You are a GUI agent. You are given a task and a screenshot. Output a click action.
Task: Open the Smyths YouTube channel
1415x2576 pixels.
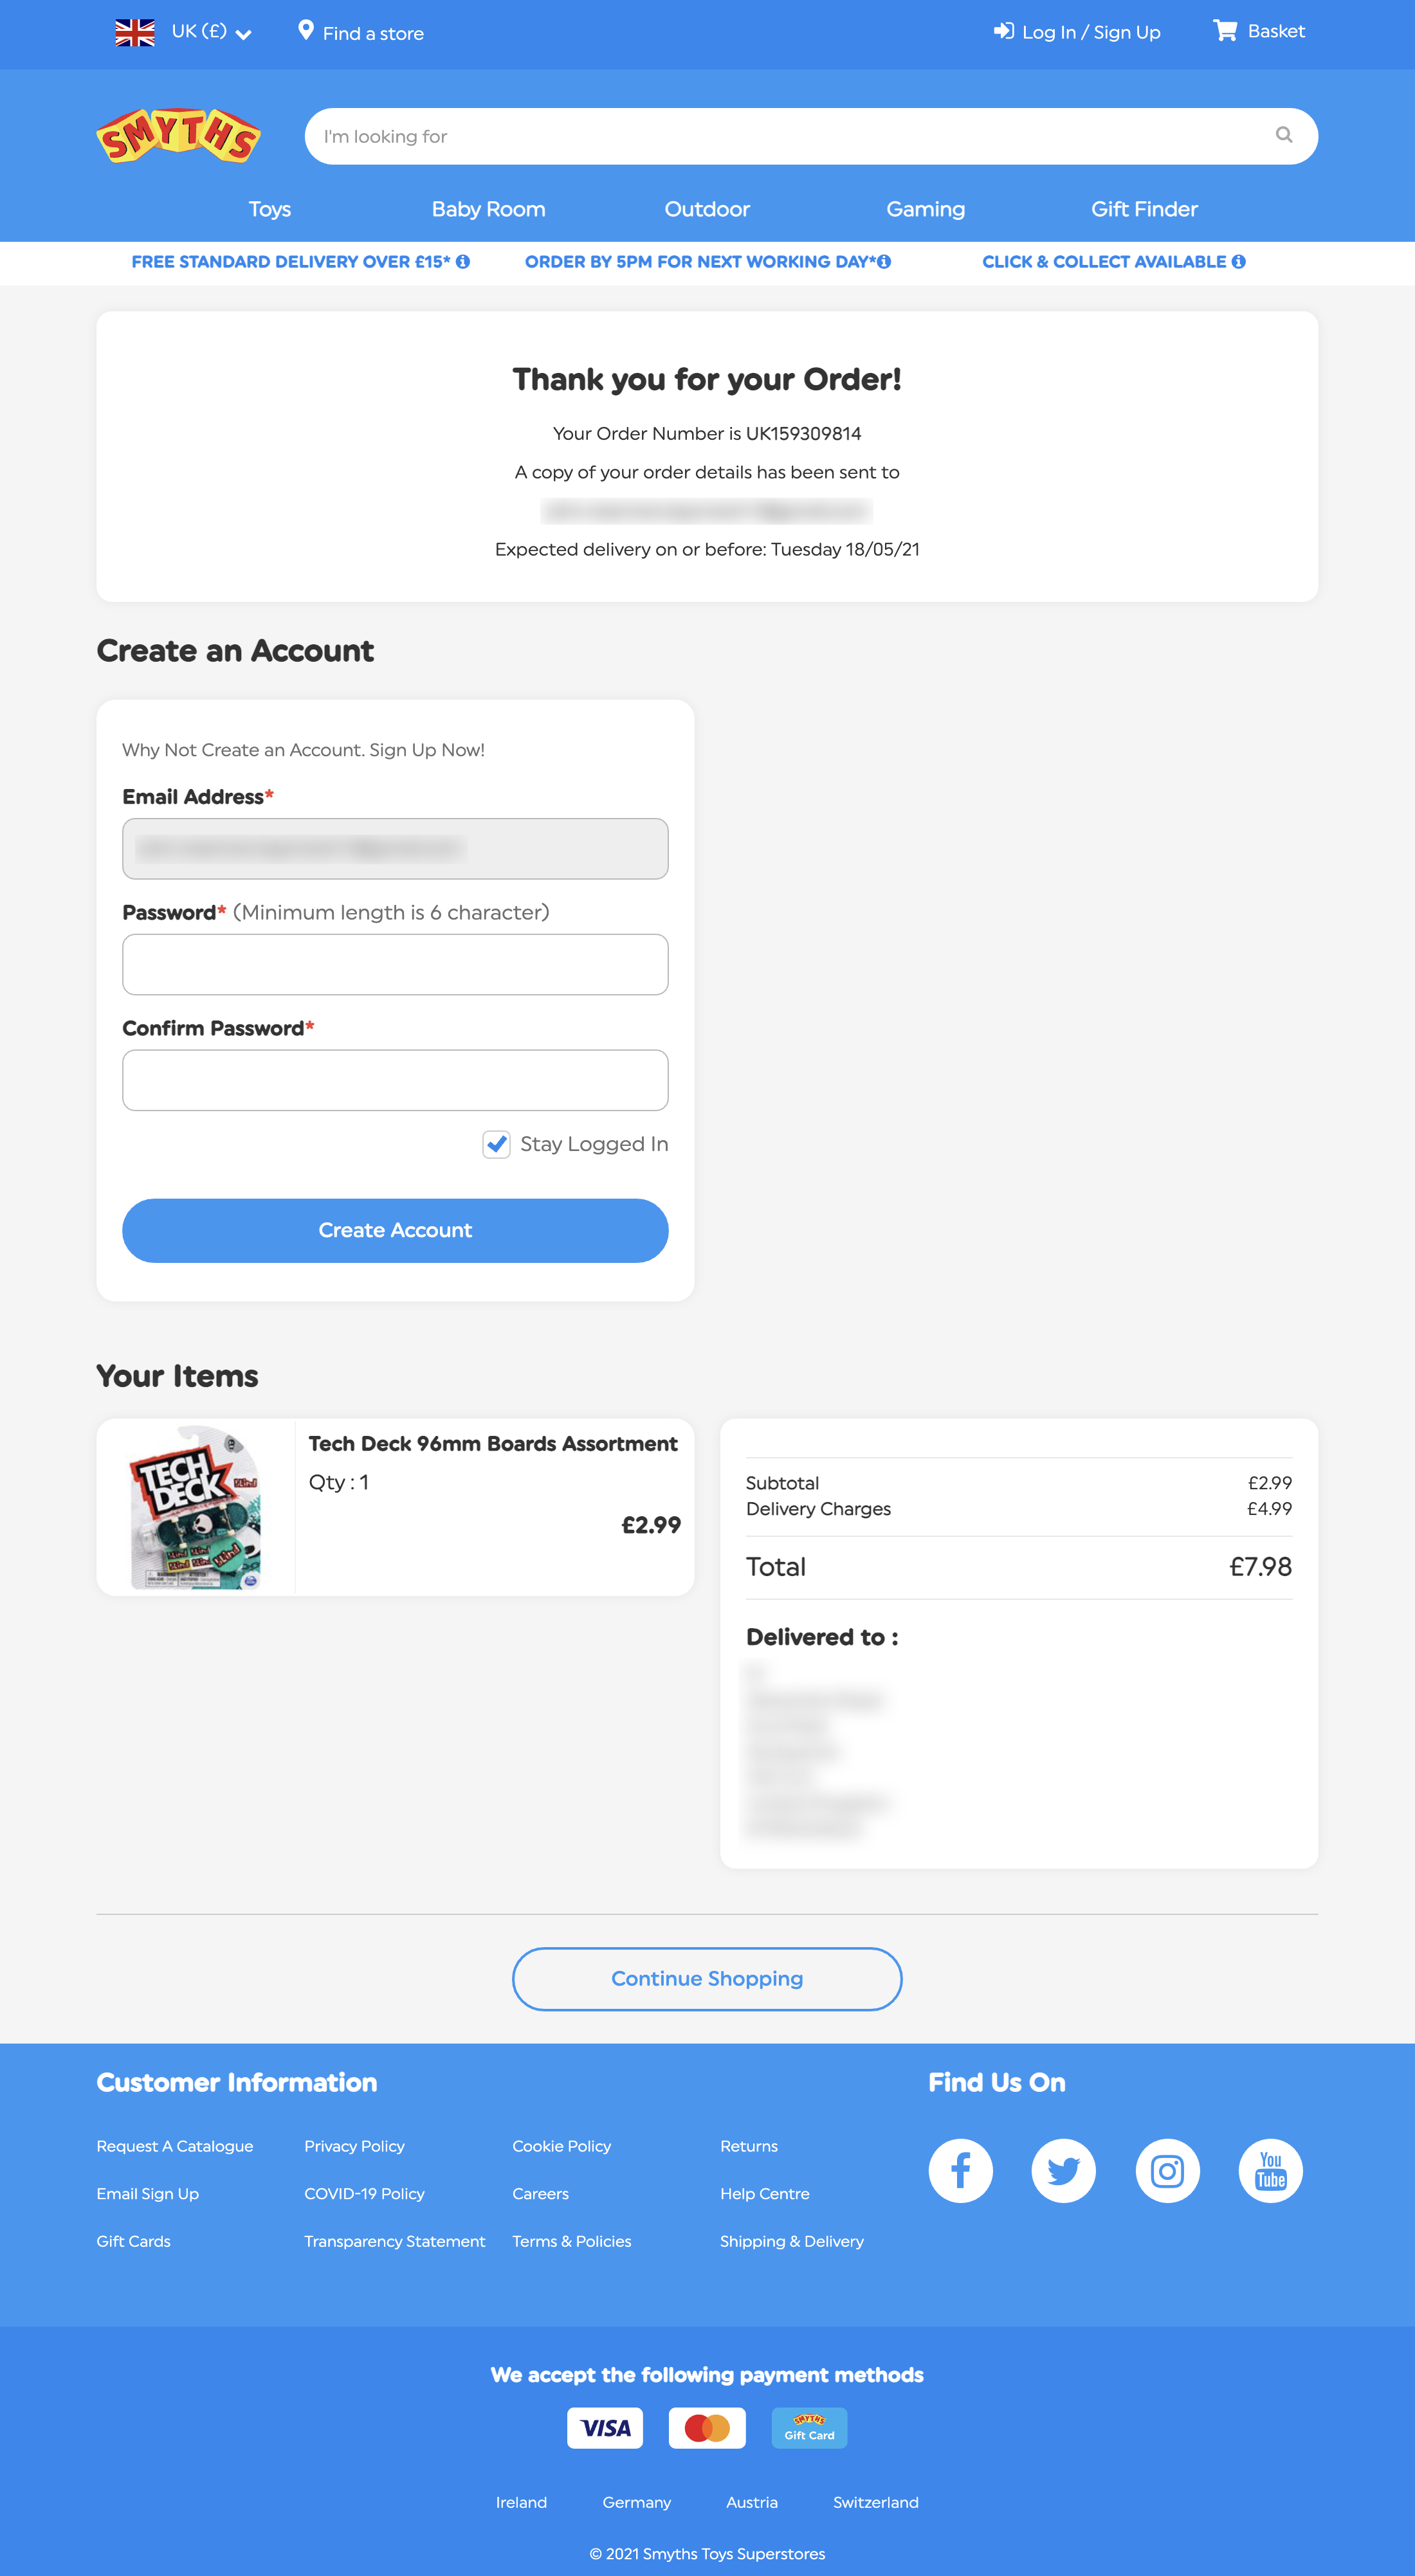coord(1270,2170)
